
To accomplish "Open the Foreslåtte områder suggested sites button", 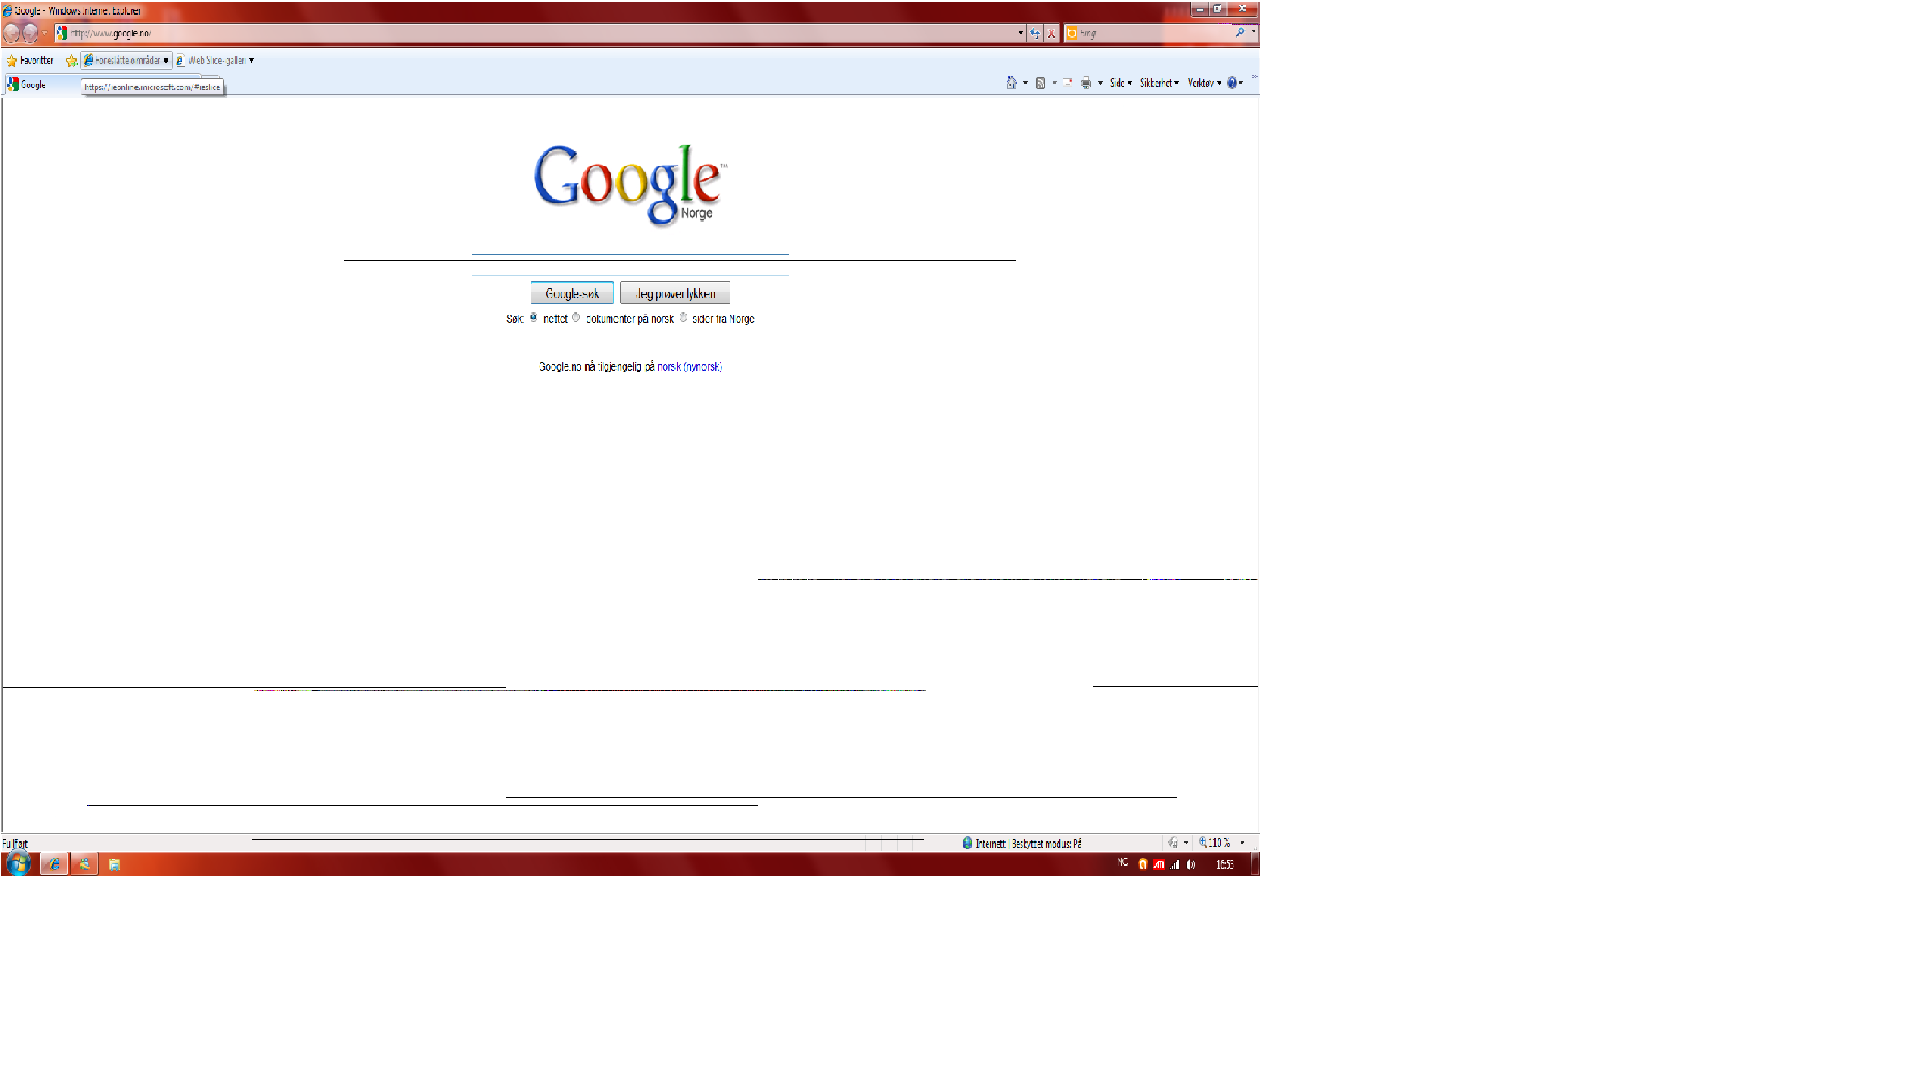I will (126, 60).
